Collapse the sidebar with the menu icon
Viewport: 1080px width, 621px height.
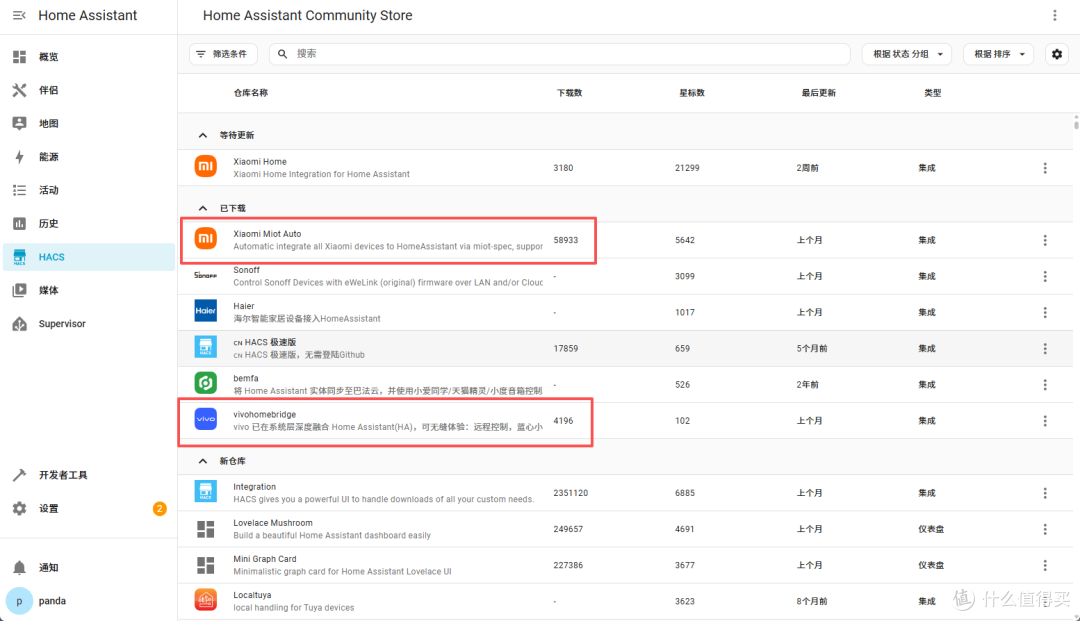click(19, 15)
